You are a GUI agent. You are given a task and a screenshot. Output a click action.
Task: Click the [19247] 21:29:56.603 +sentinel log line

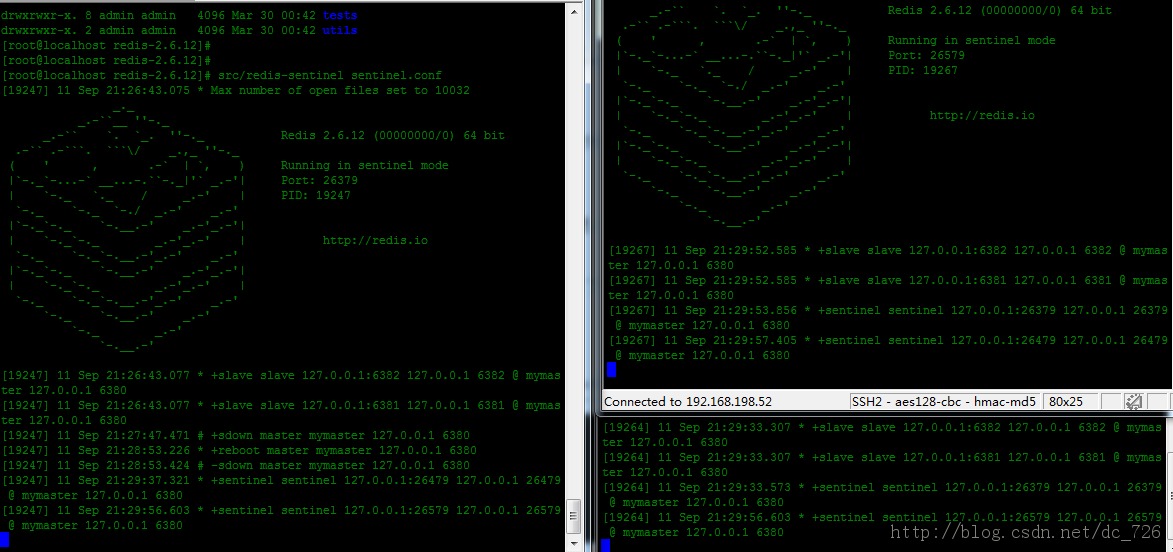281,518
